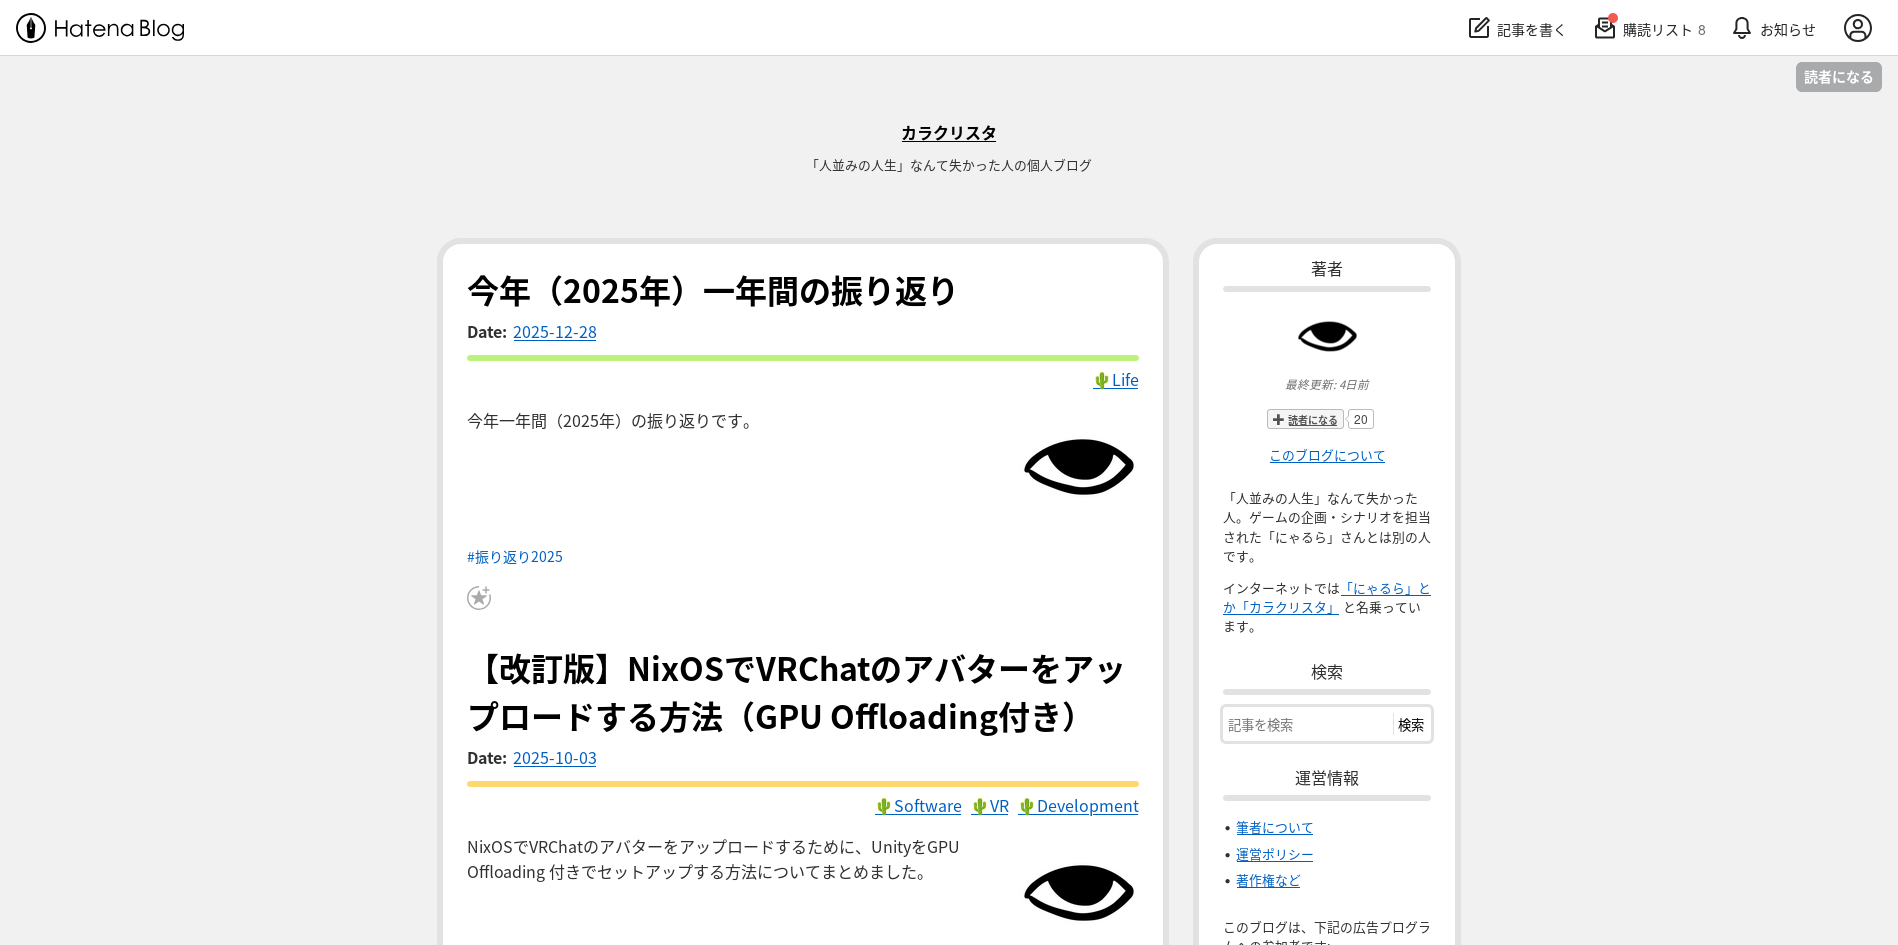1898x945 pixels.
Task: Click the 運営情報 sidebar heading
Action: click(1327, 778)
